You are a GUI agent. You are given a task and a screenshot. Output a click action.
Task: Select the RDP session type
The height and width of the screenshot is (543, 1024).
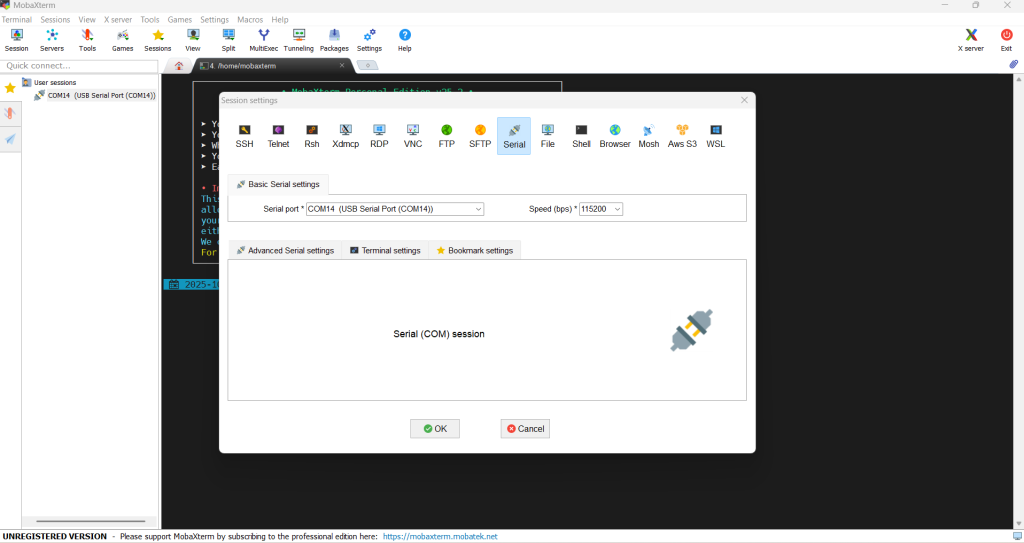[379, 135]
